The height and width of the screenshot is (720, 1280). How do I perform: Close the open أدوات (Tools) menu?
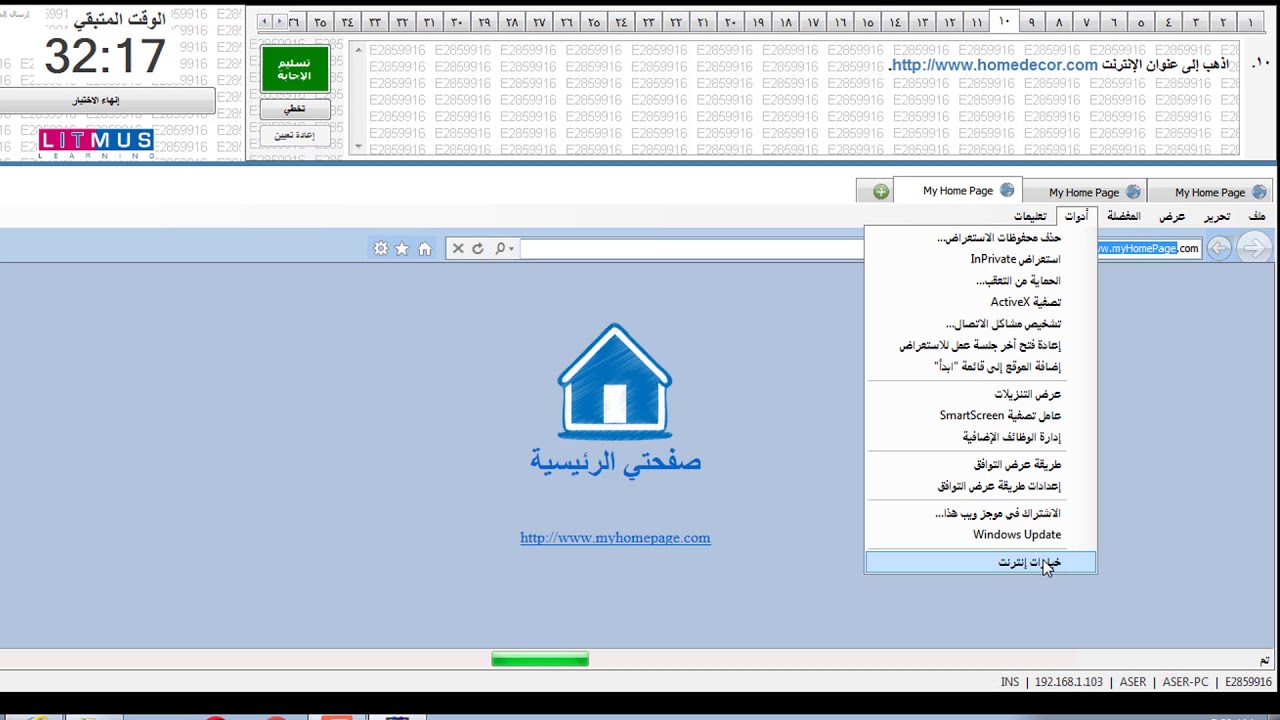(1076, 216)
